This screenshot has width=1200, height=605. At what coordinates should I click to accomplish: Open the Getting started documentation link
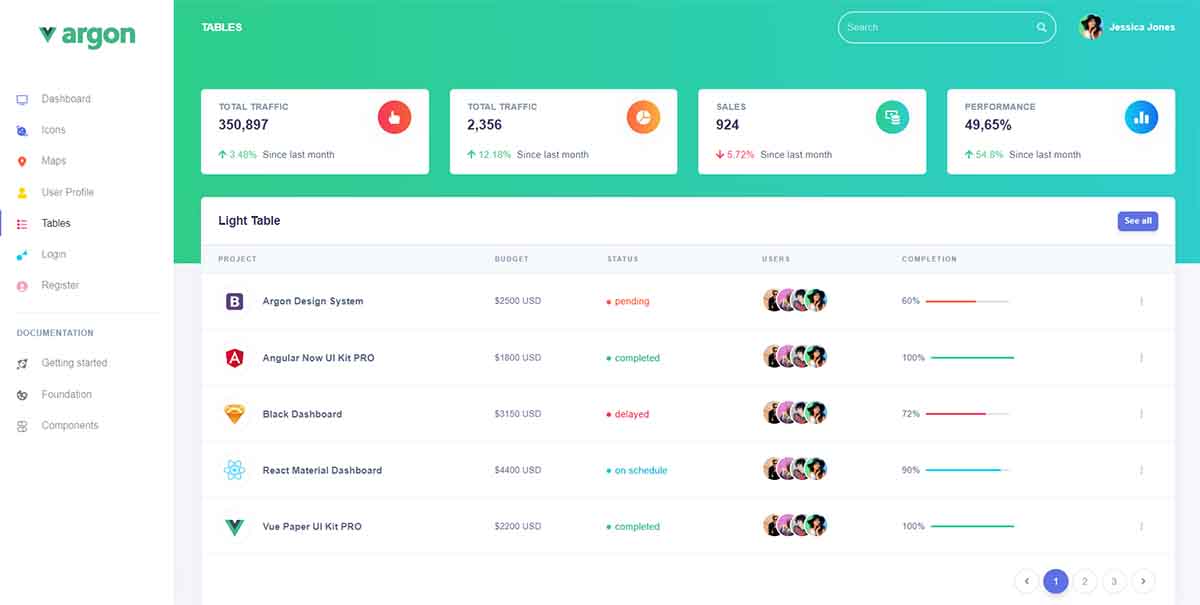tap(77, 363)
